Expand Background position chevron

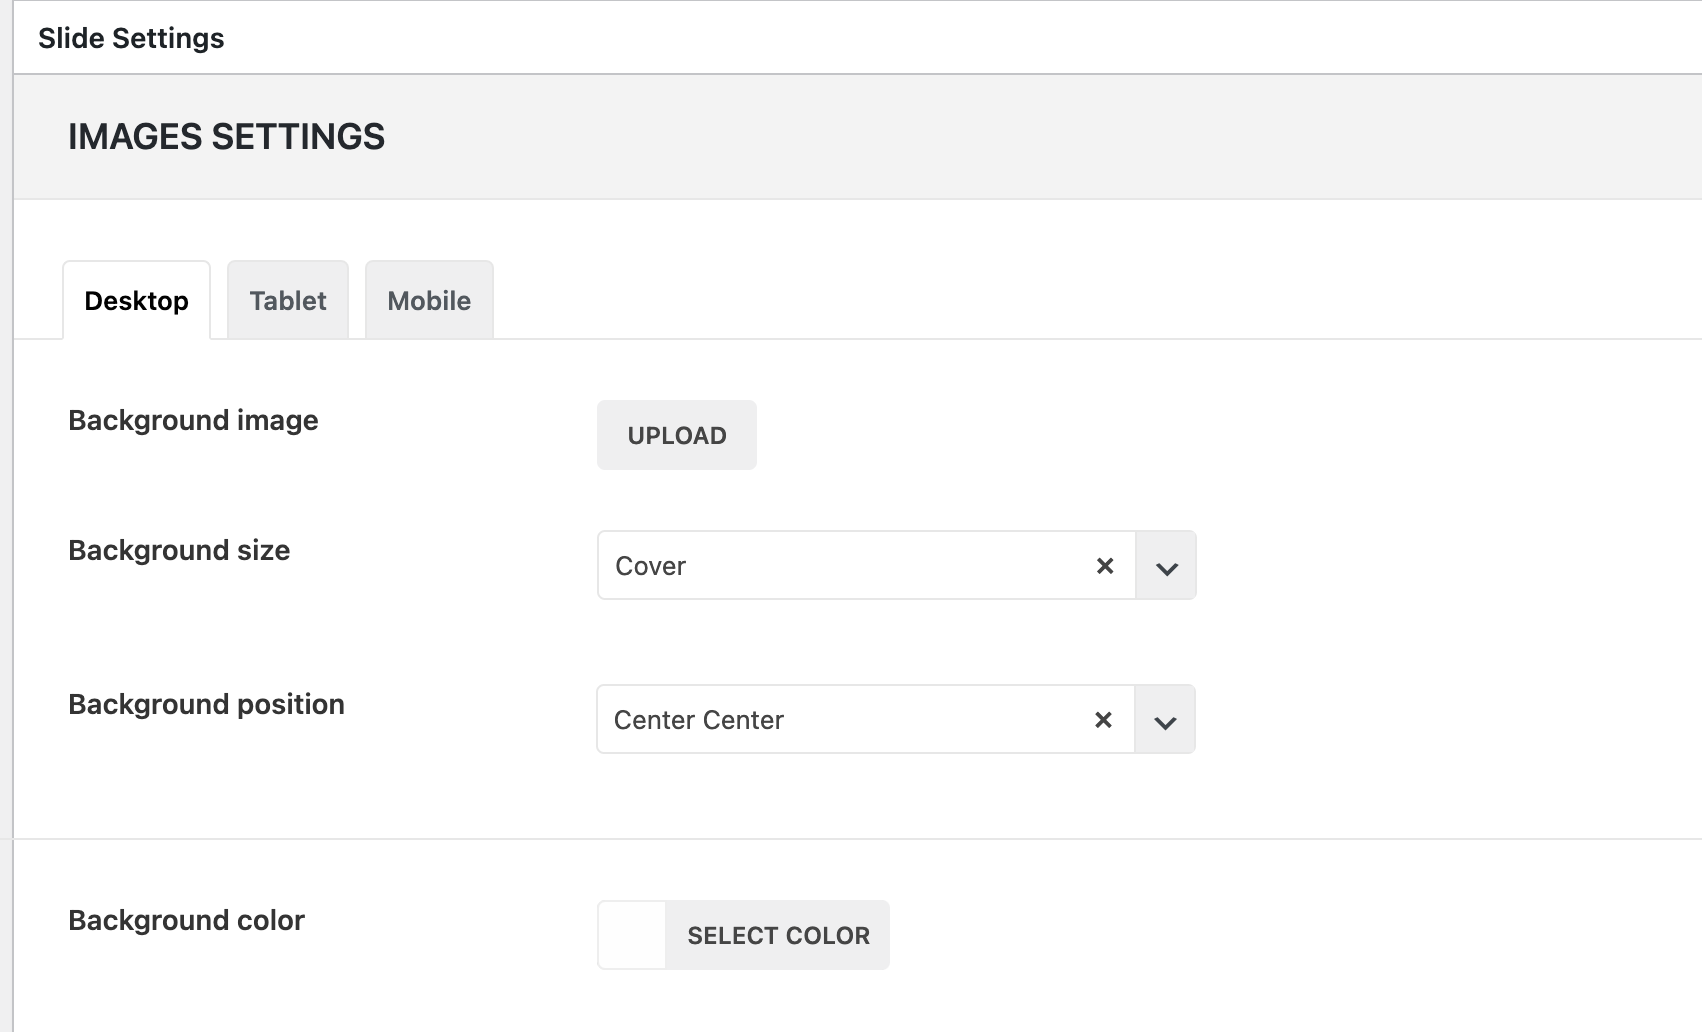coord(1165,720)
